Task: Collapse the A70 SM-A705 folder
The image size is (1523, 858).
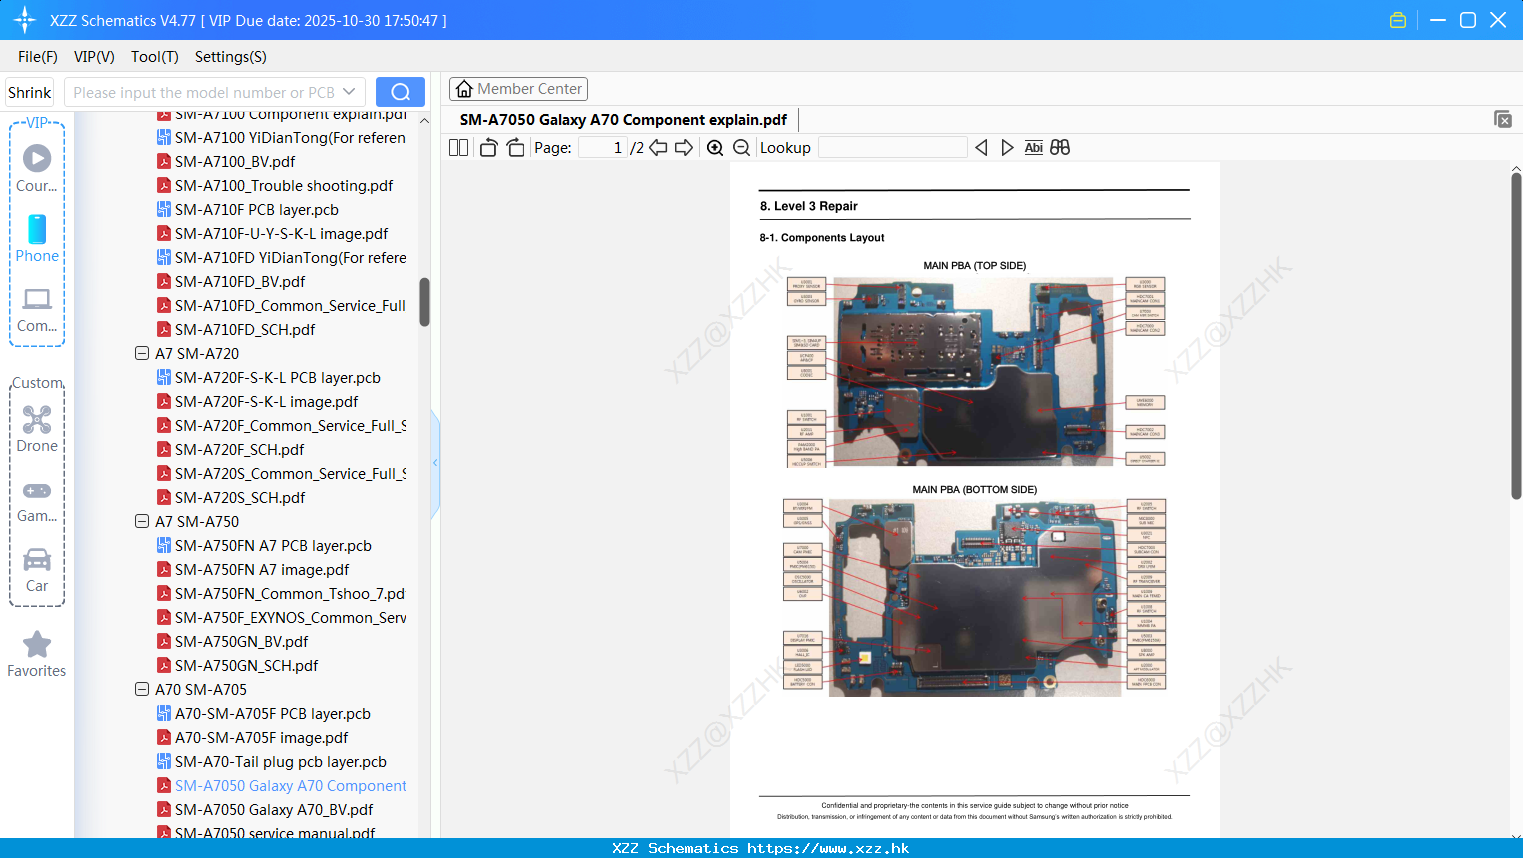Action: coord(142,689)
